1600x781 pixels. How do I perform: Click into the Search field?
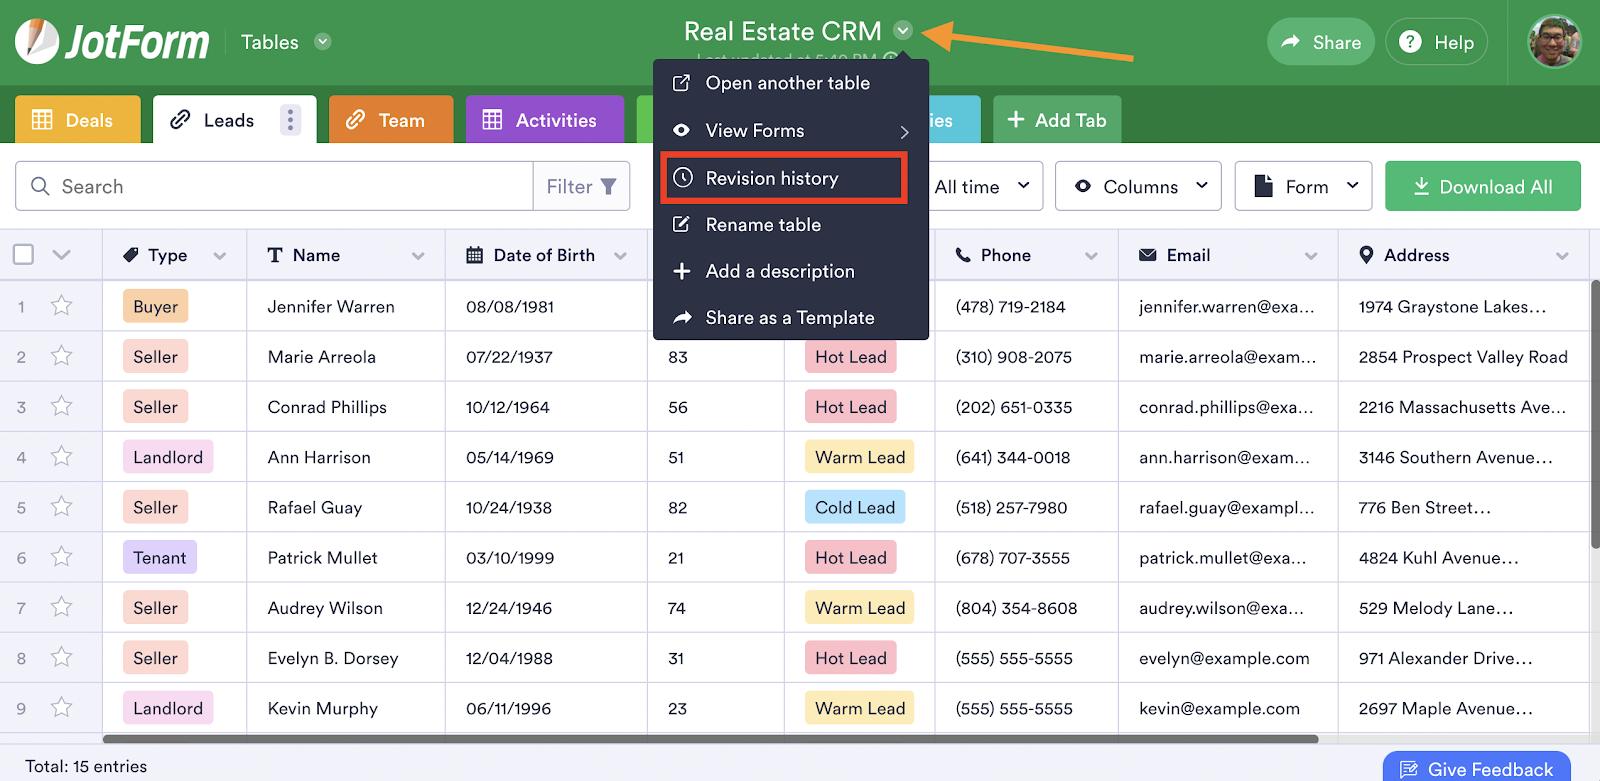[x=274, y=186]
